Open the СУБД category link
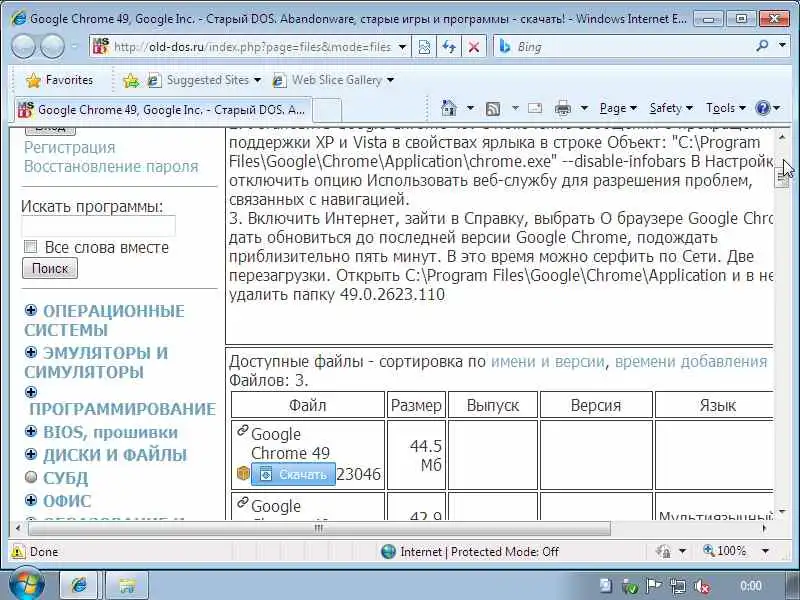The image size is (800, 600). pyautogui.click(x=65, y=478)
